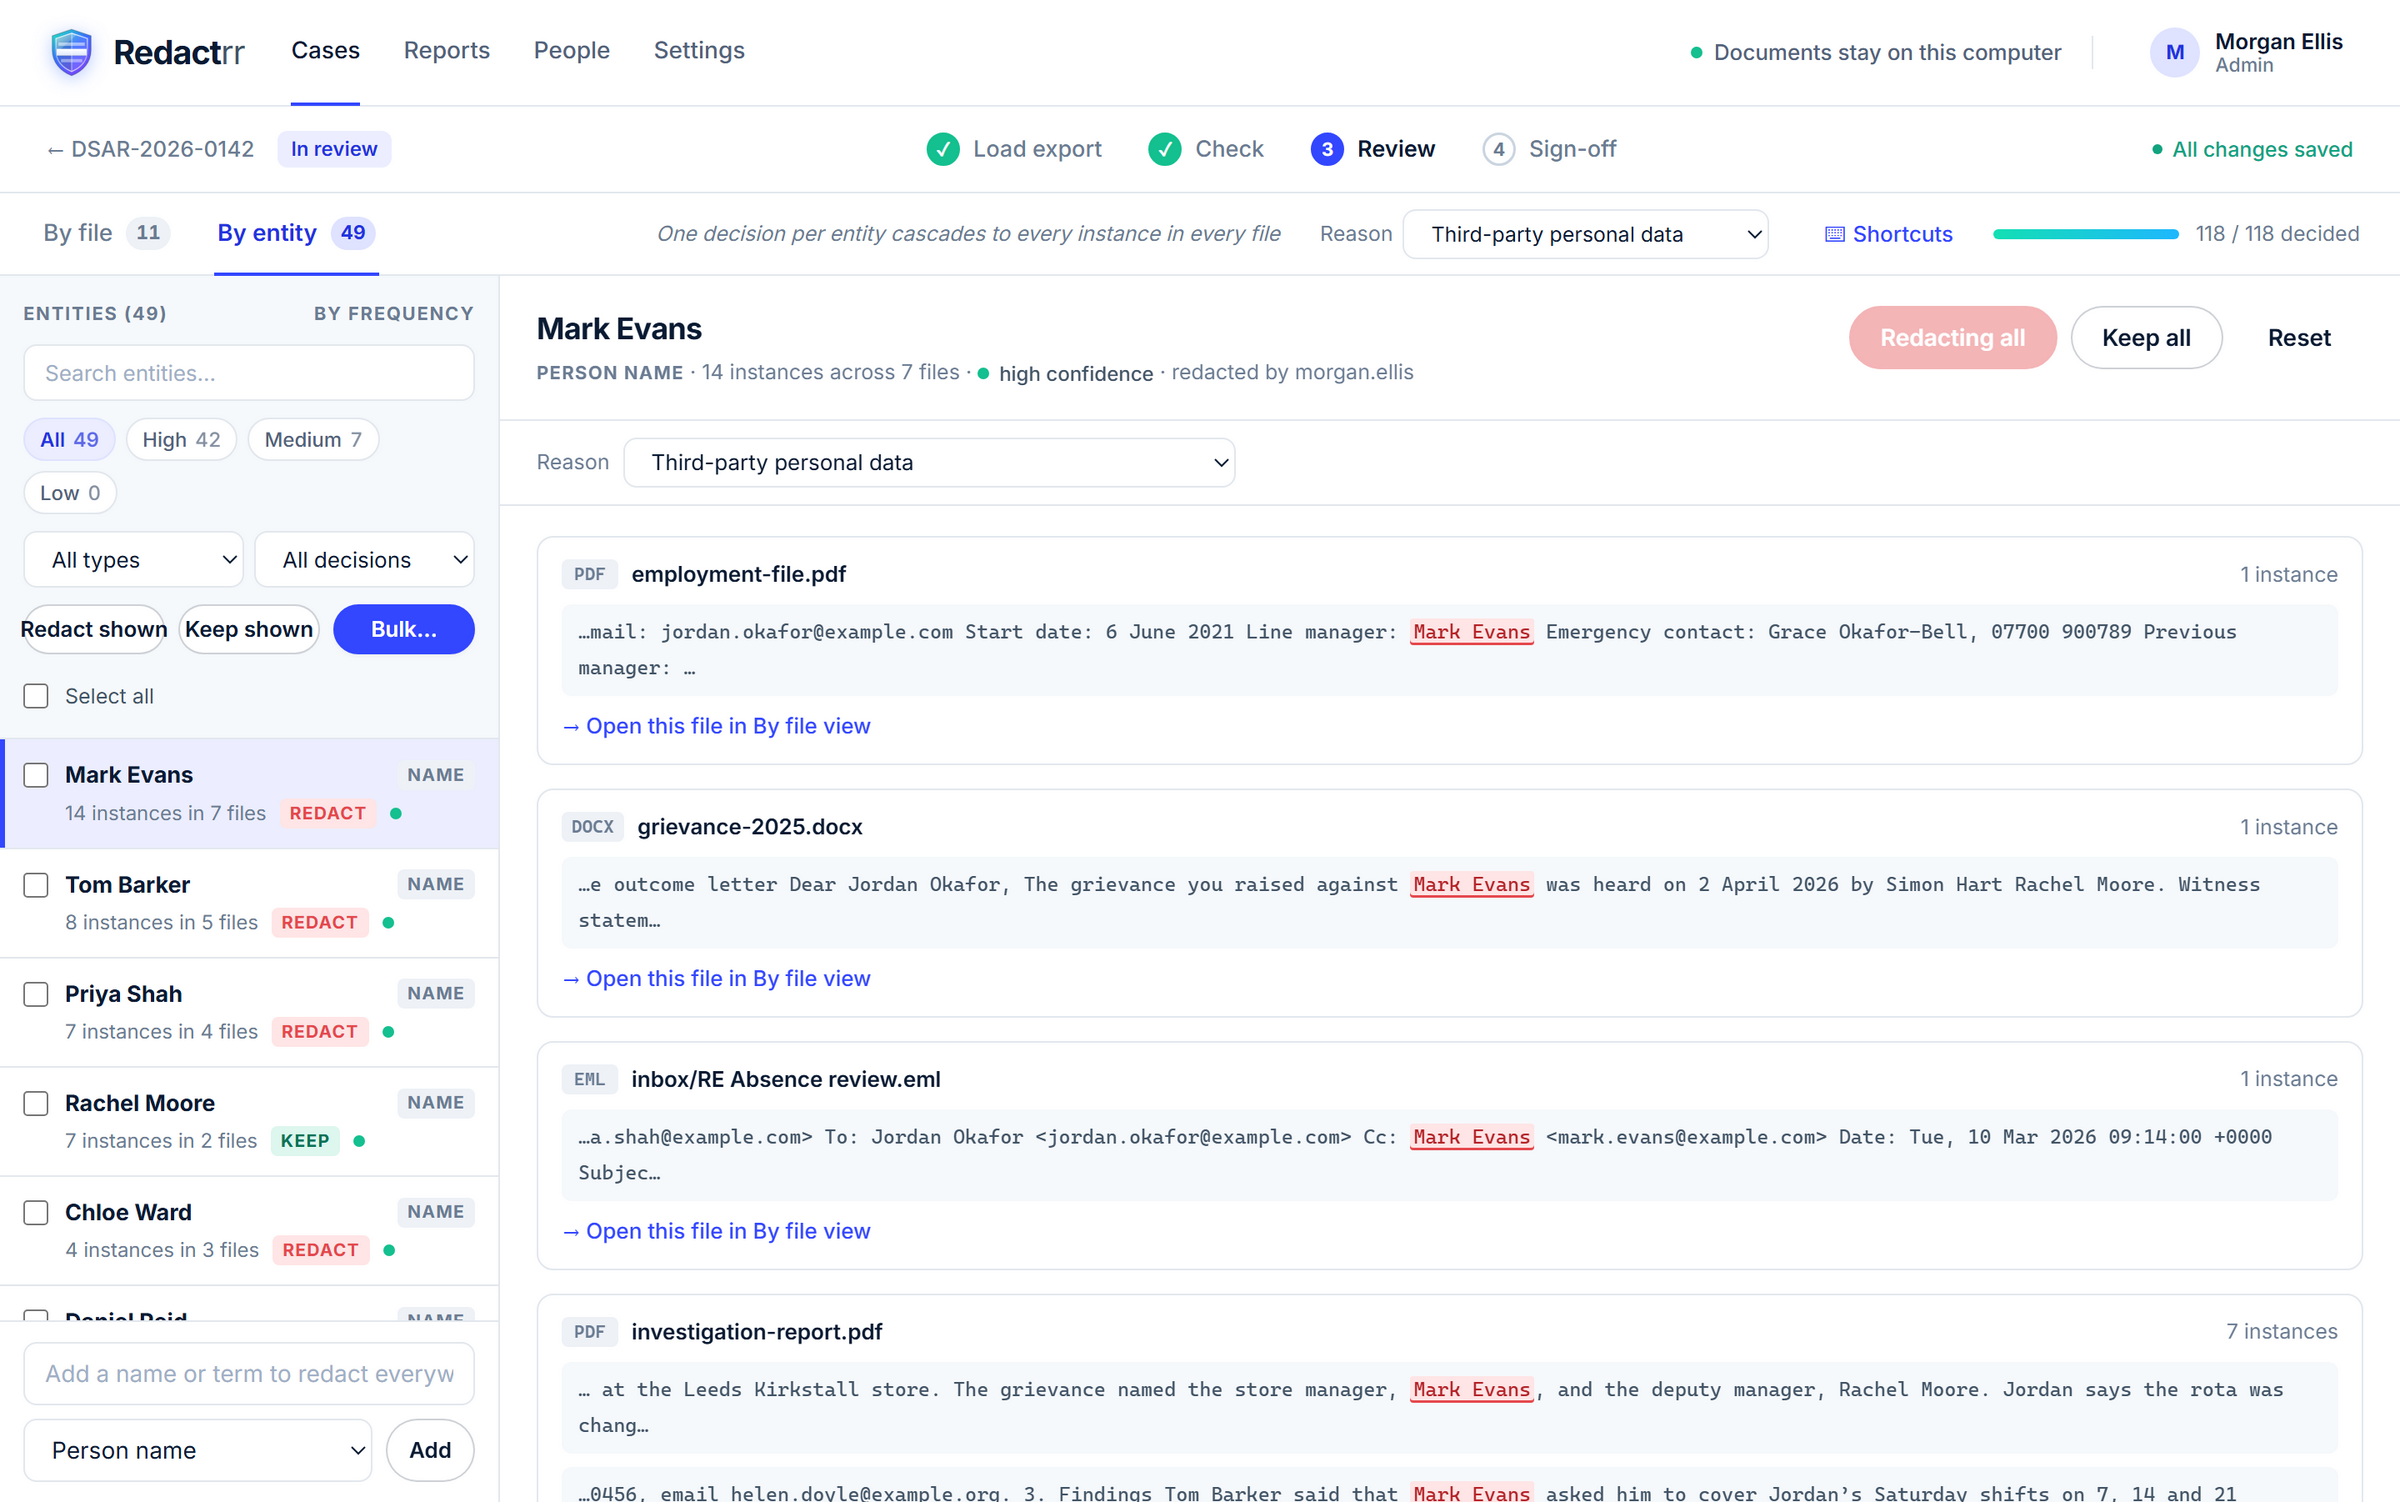The height and width of the screenshot is (1502, 2400).
Task: Open the Reports menu
Action: (x=446, y=50)
